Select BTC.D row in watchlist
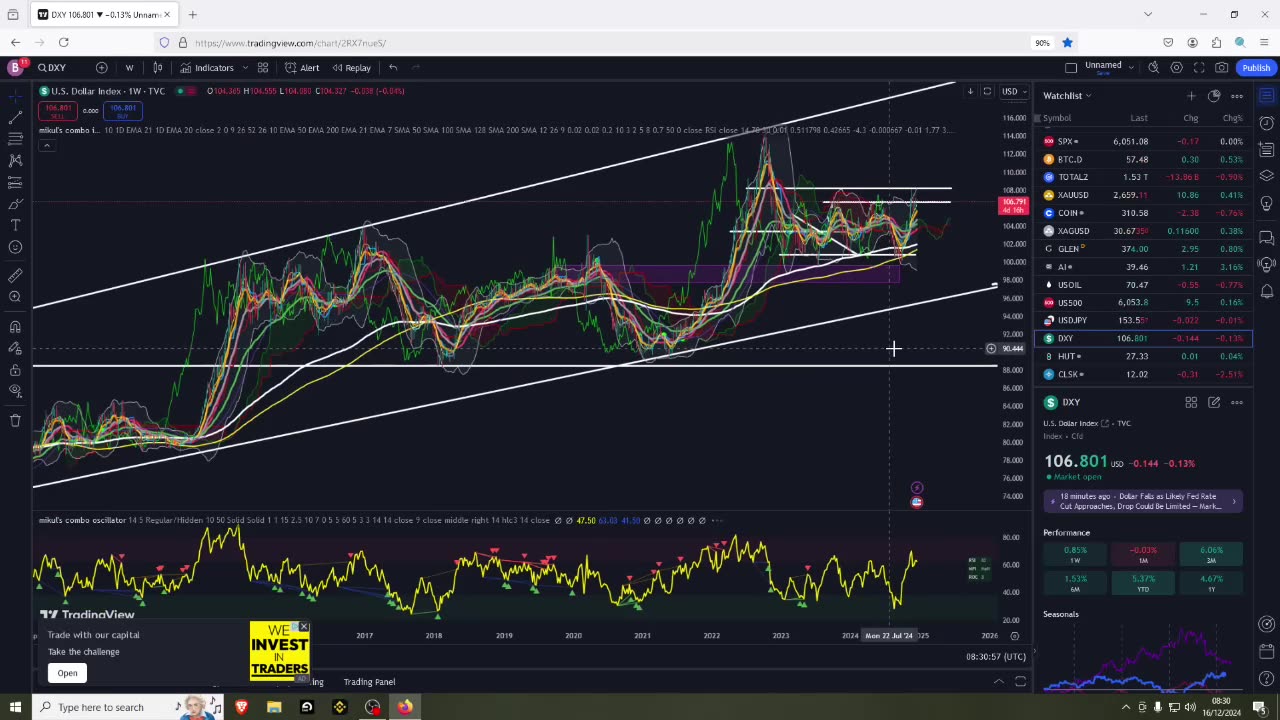The height and width of the screenshot is (720, 1280). point(1142,159)
